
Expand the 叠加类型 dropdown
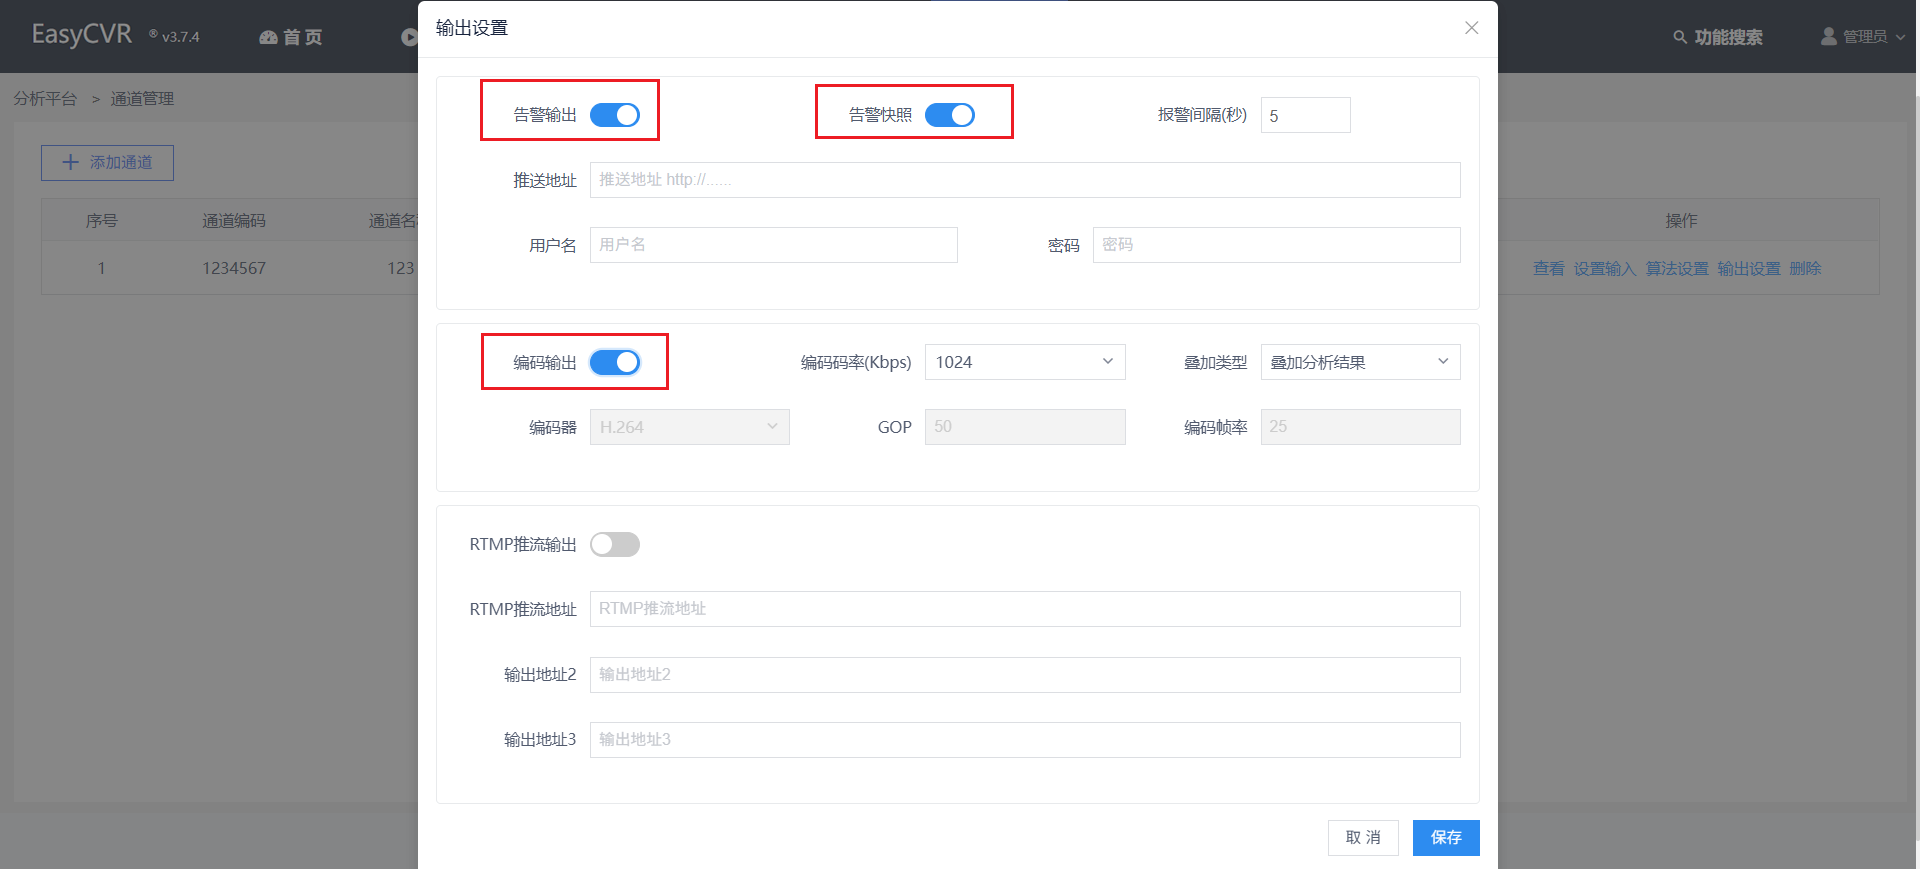(x=1359, y=362)
